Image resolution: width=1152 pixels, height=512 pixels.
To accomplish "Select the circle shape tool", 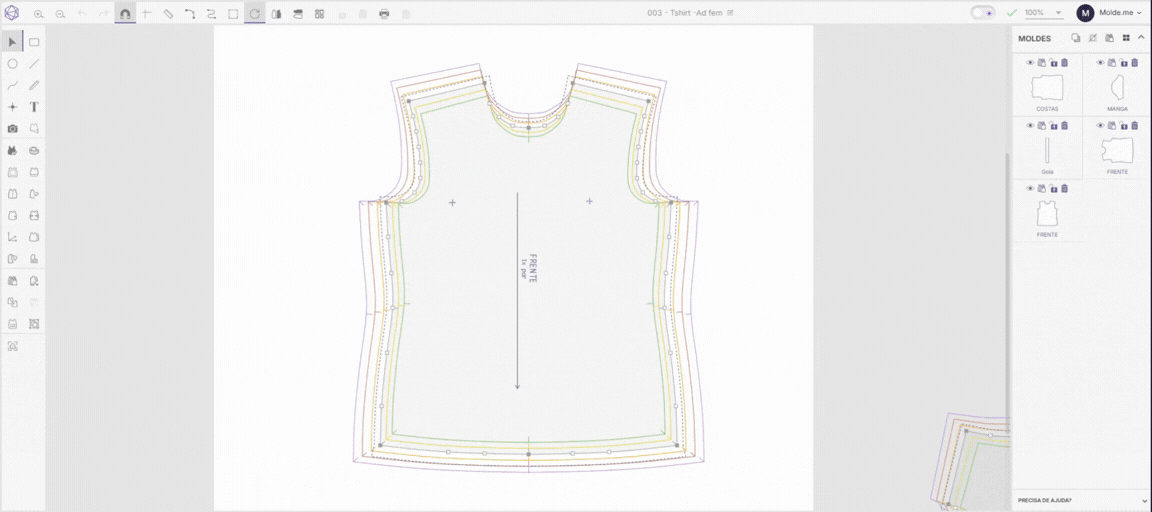I will 12,64.
